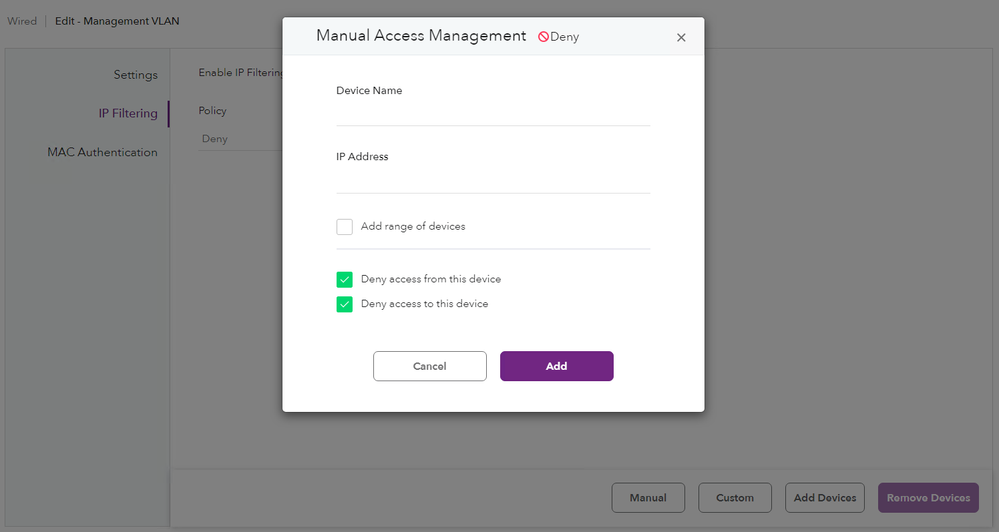Click the Edit - Management VLAN page title
Screen dimensions: 999x532
(117, 21)
